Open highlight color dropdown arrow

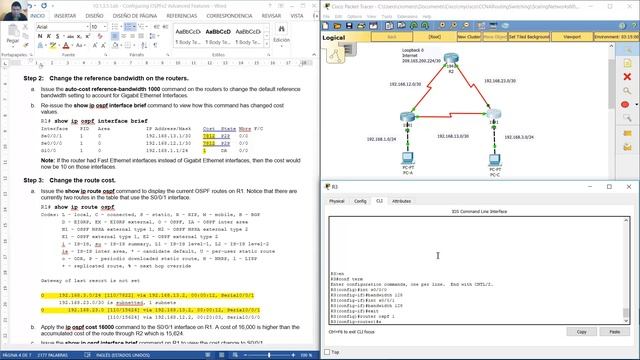(x=58, y=45)
